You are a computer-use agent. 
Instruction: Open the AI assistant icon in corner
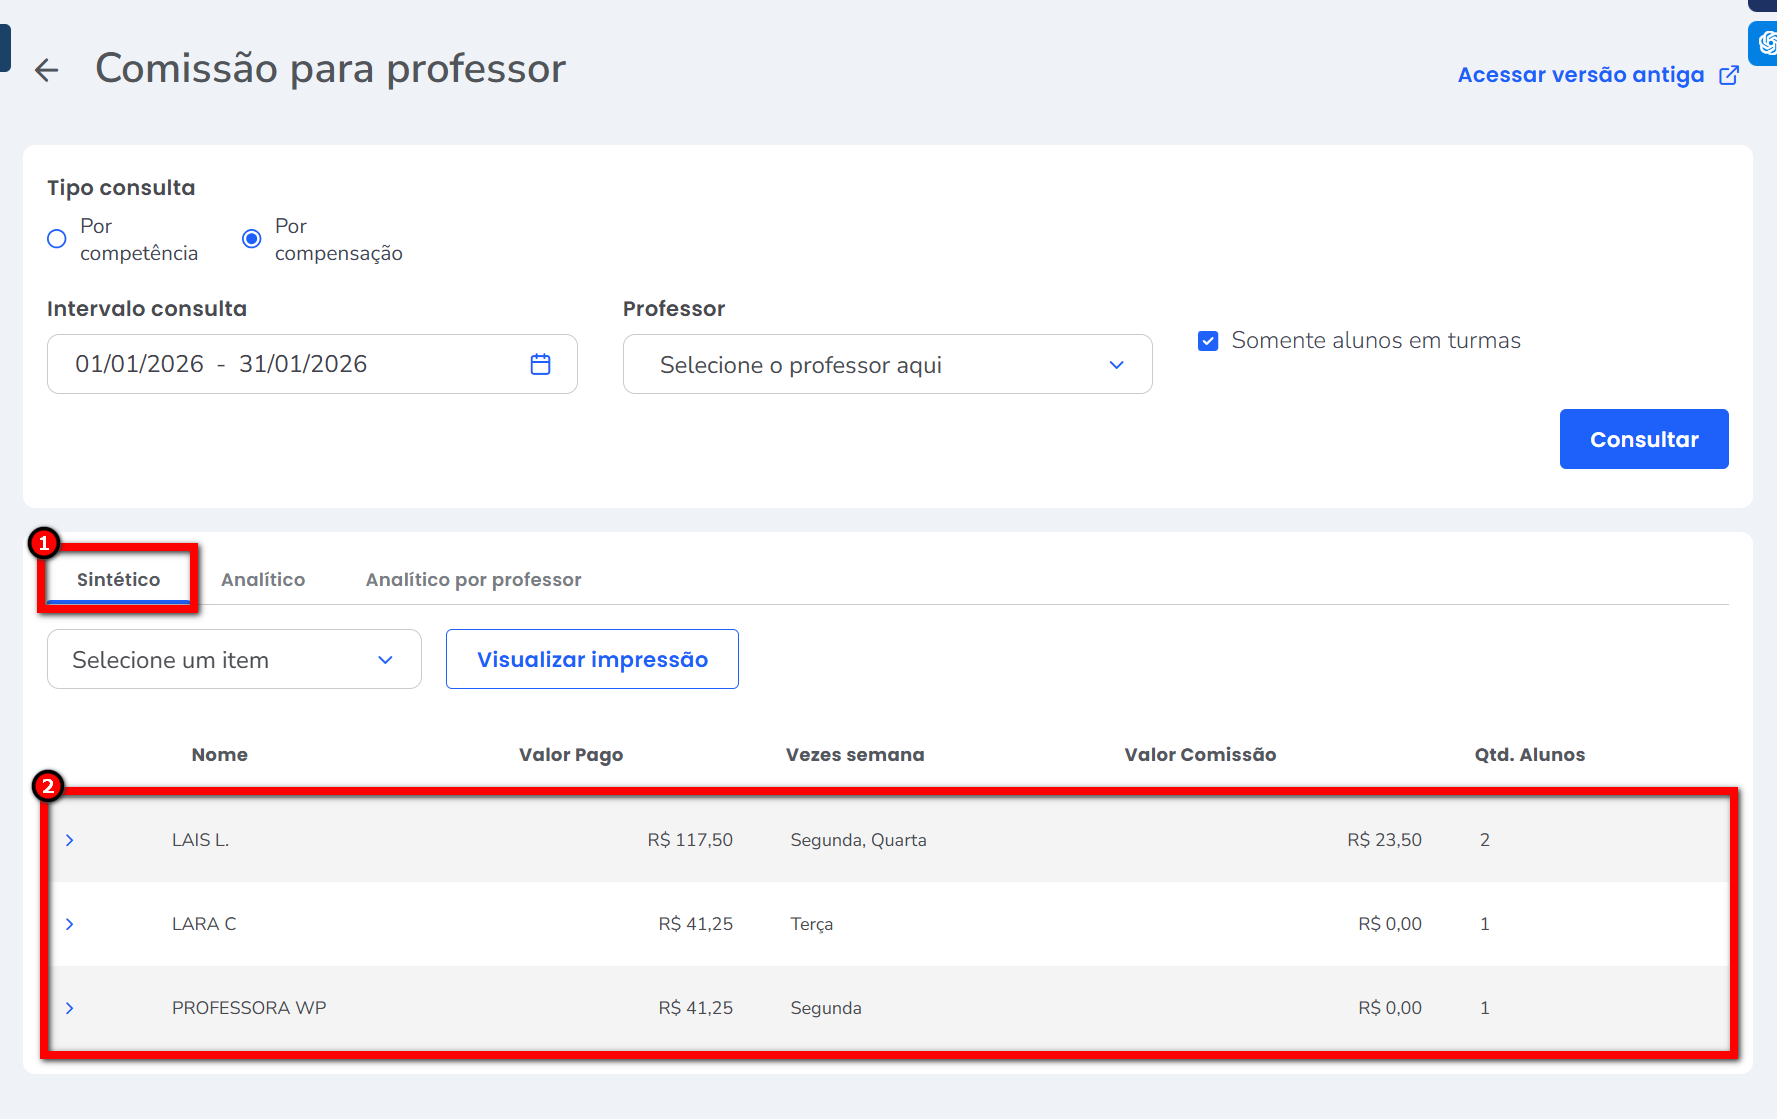(1765, 43)
